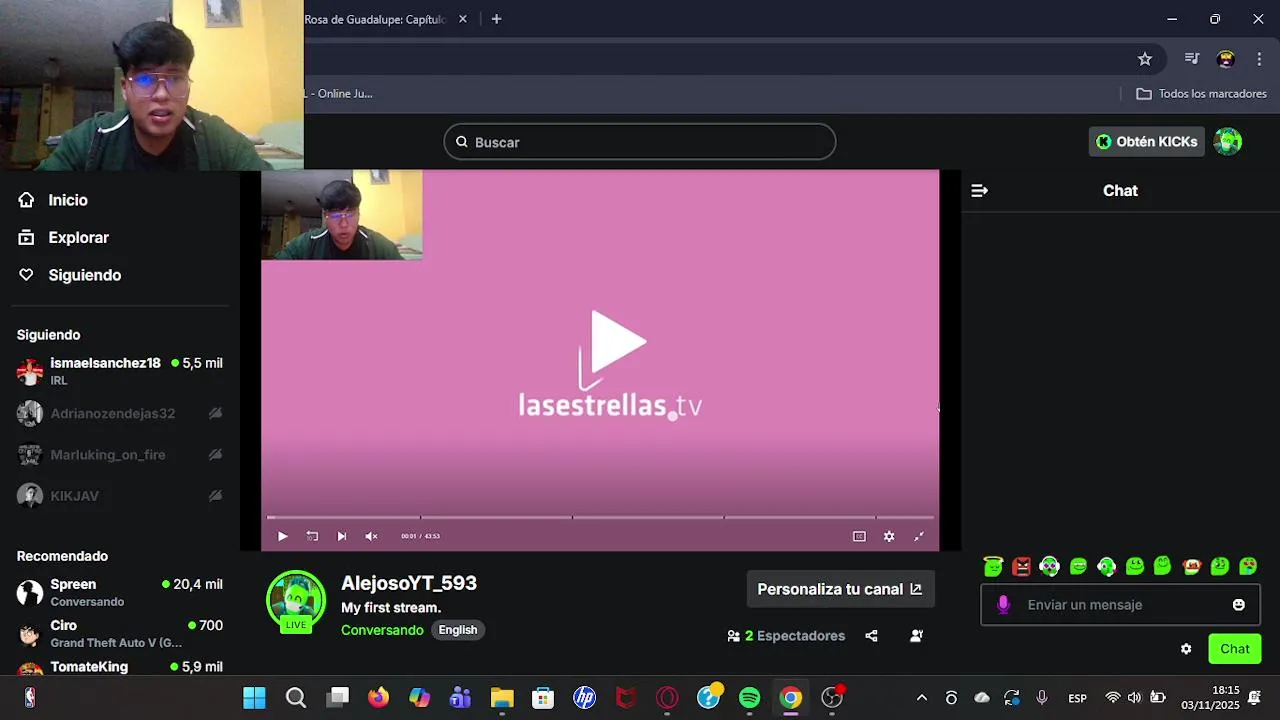Click the Buscar search field
1280x720 pixels.
[x=640, y=142]
